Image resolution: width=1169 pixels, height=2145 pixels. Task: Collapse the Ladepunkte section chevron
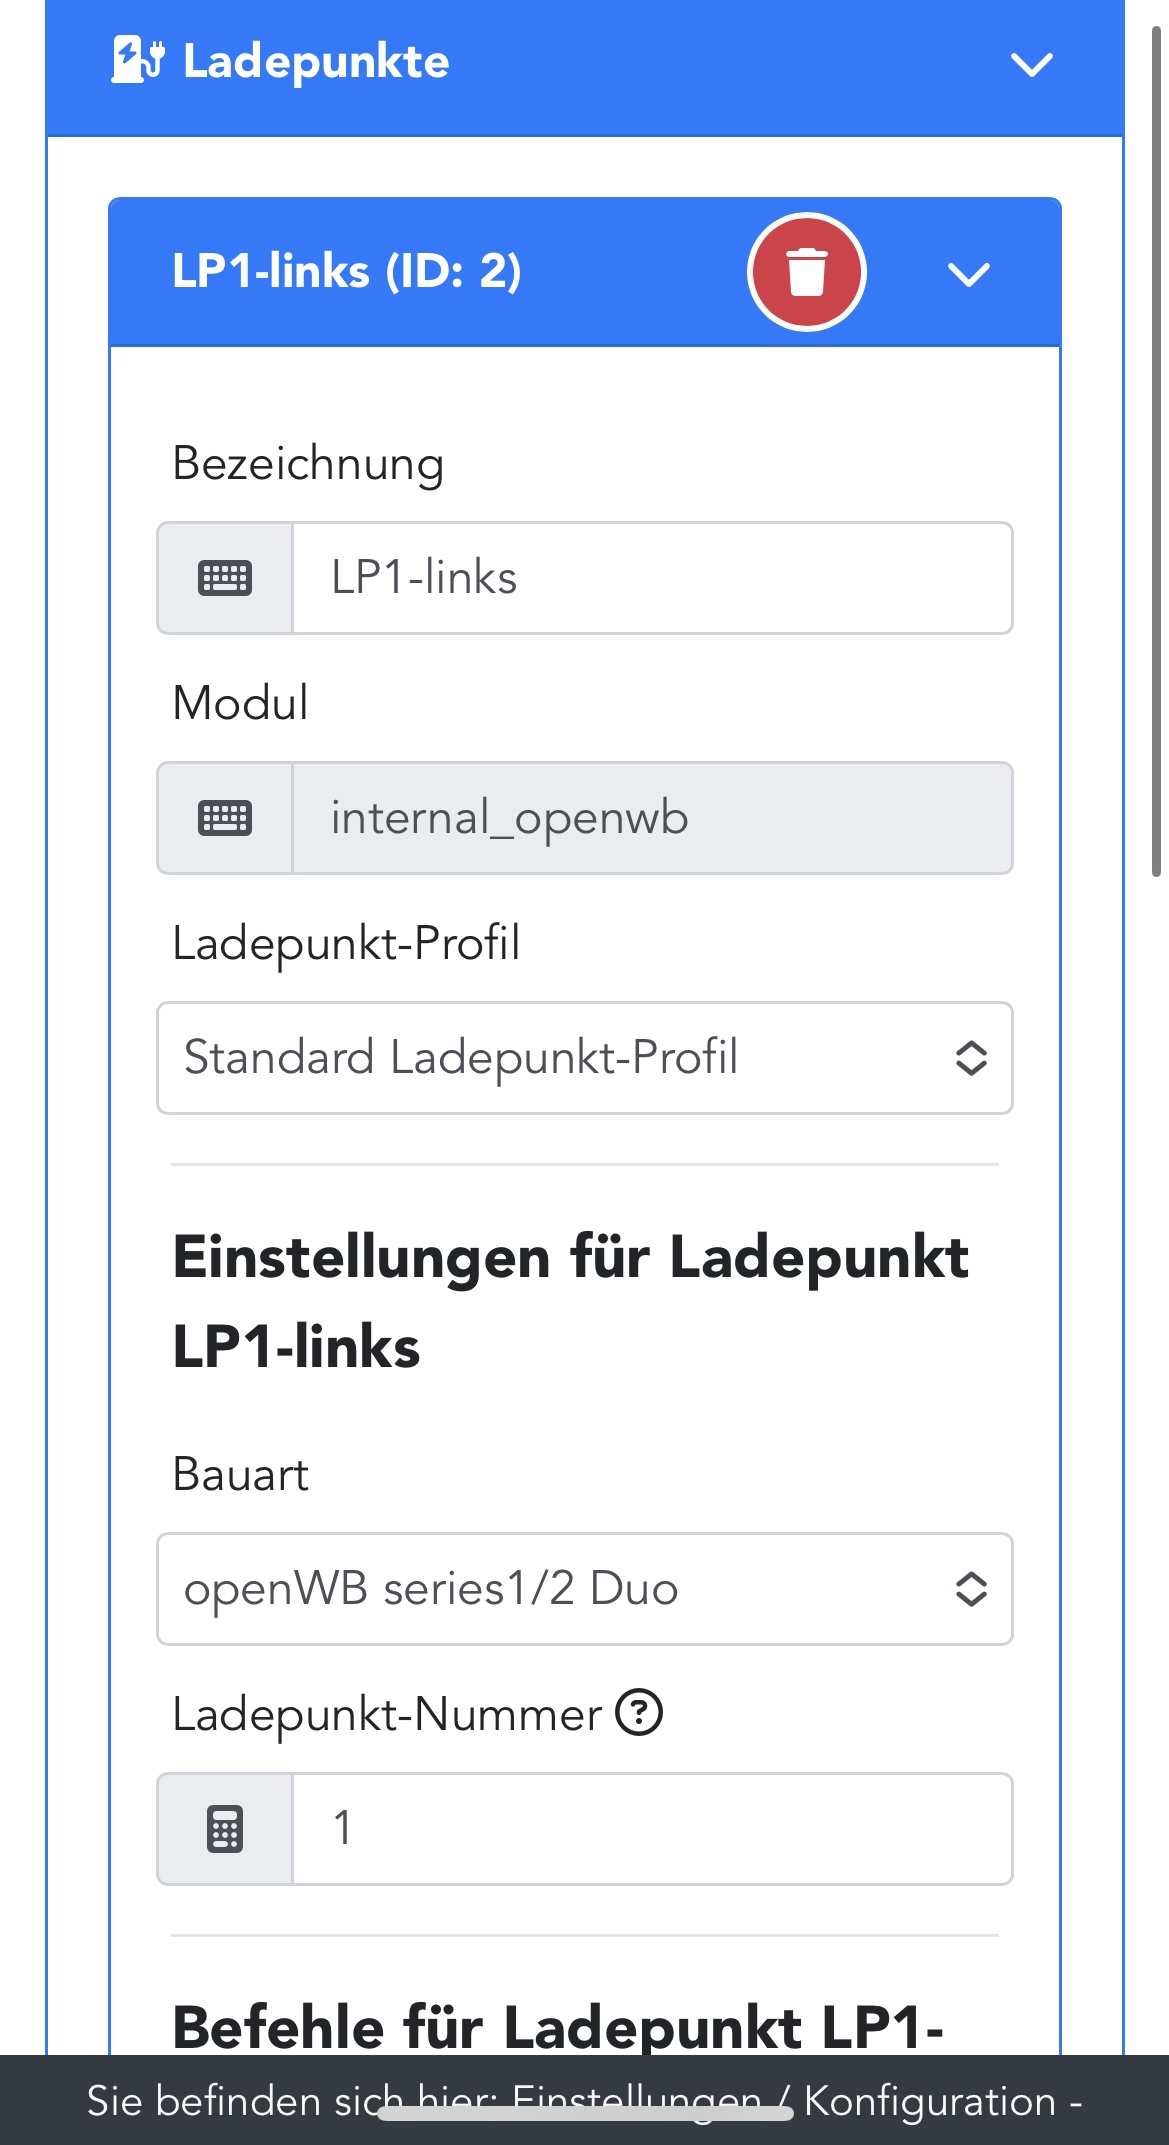(1031, 65)
